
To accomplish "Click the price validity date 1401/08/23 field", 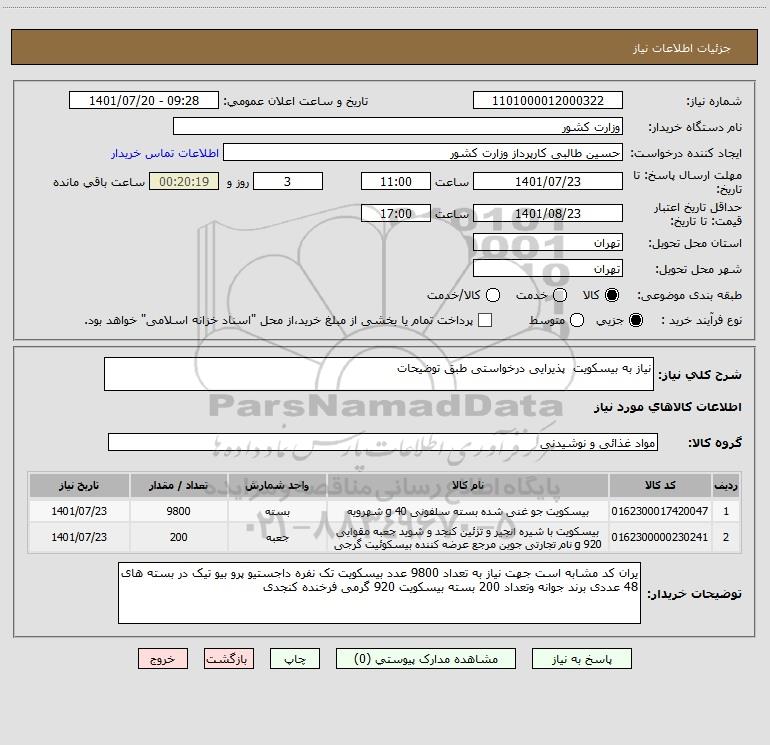I will pos(548,213).
